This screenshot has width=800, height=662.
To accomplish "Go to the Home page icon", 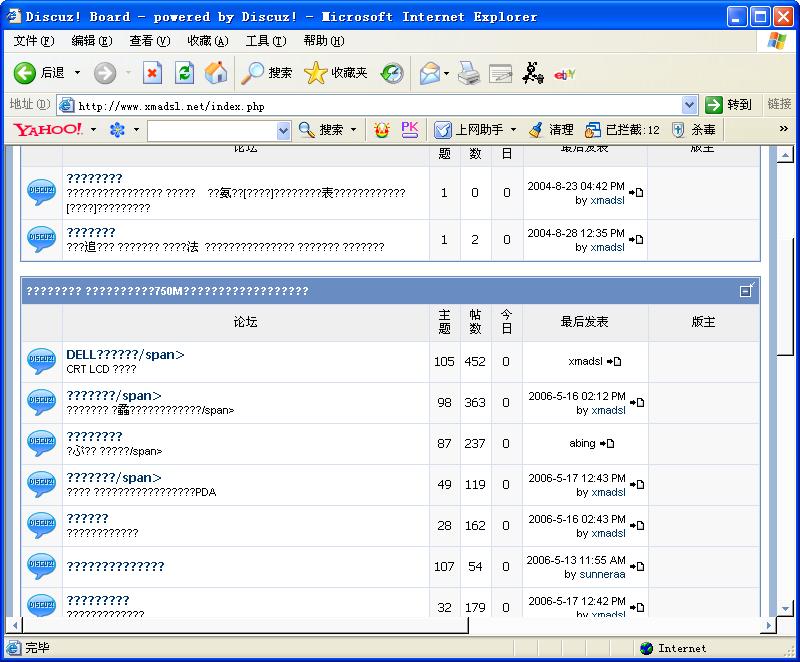I will pyautogui.click(x=216, y=72).
